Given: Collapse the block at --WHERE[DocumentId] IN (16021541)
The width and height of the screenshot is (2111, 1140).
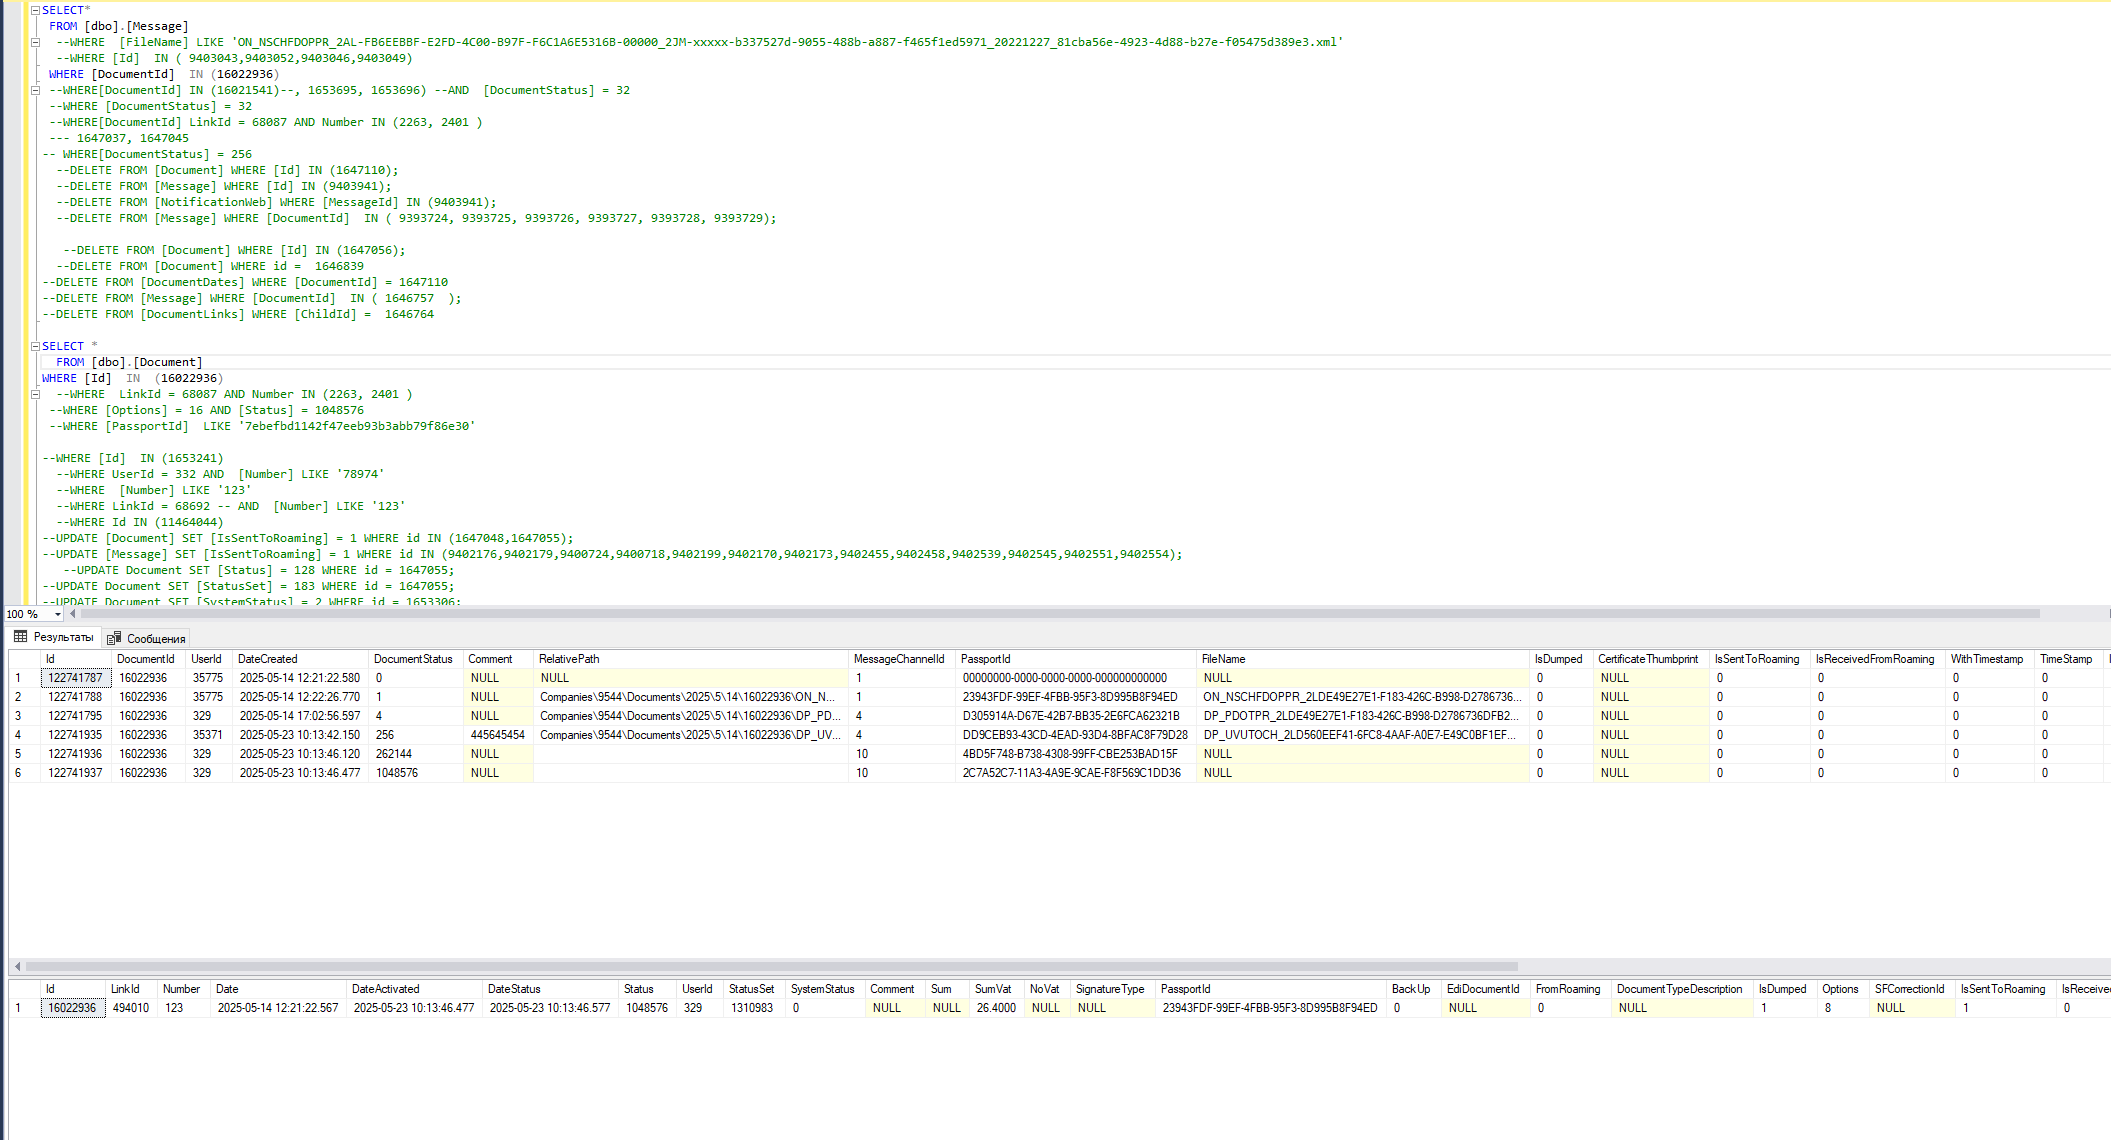Looking at the screenshot, I should [35, 90].
